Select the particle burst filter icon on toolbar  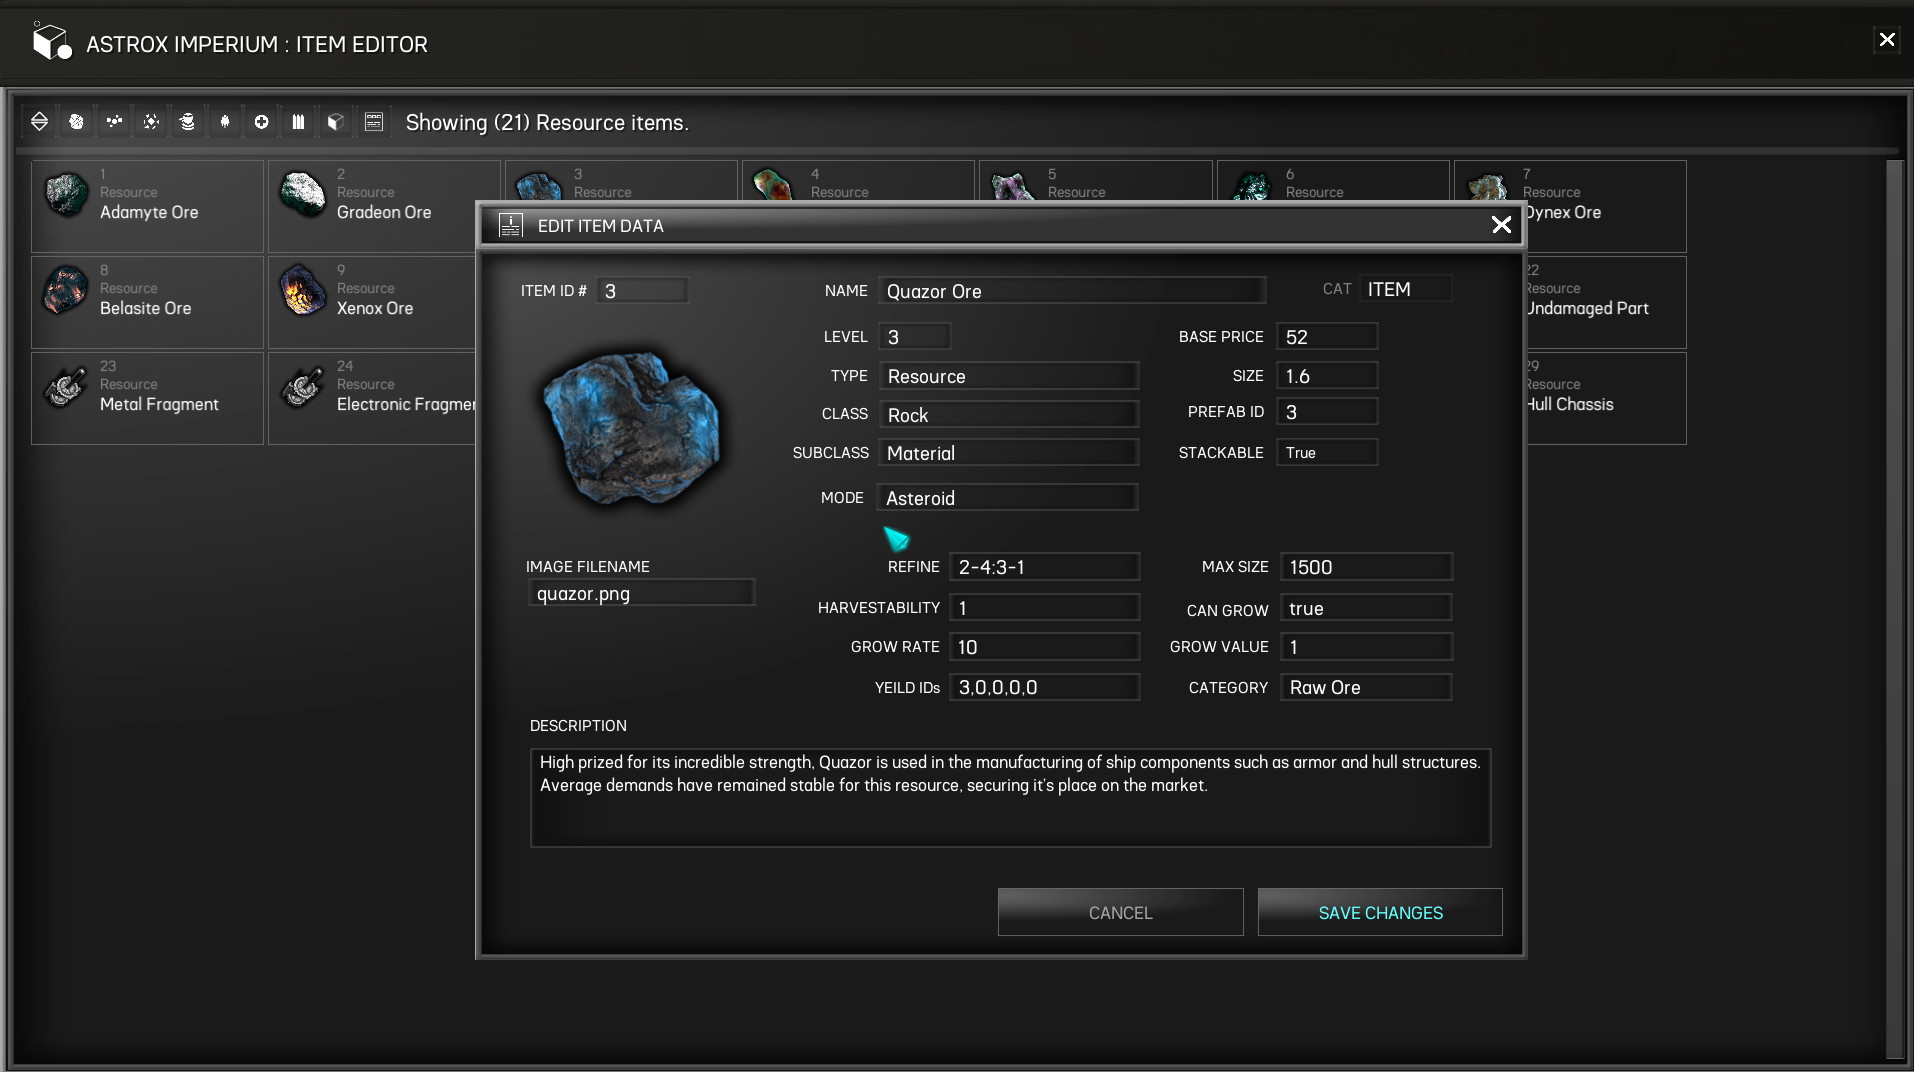150,121
